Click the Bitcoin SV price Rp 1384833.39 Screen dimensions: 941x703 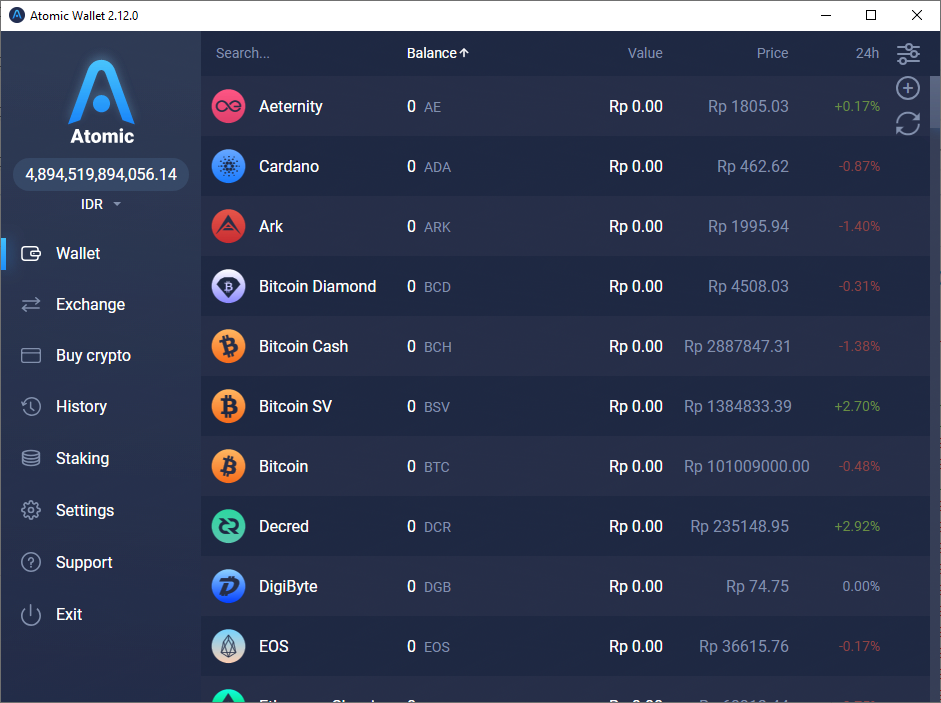[738, 406]
